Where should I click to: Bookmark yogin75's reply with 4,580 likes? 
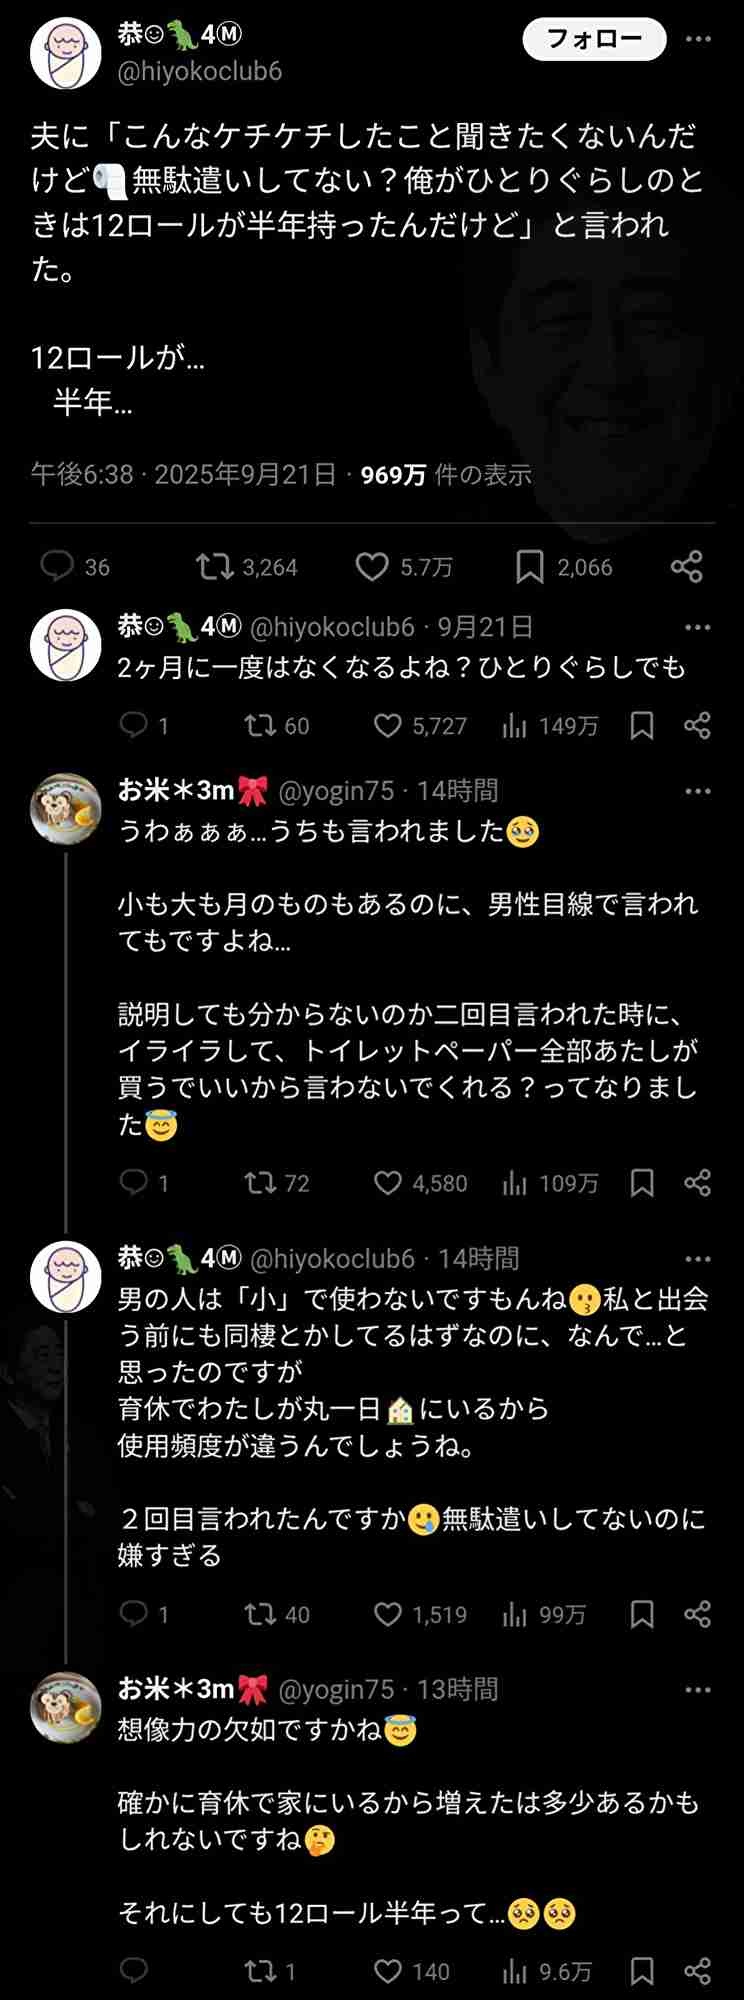tap(642, 1184)
